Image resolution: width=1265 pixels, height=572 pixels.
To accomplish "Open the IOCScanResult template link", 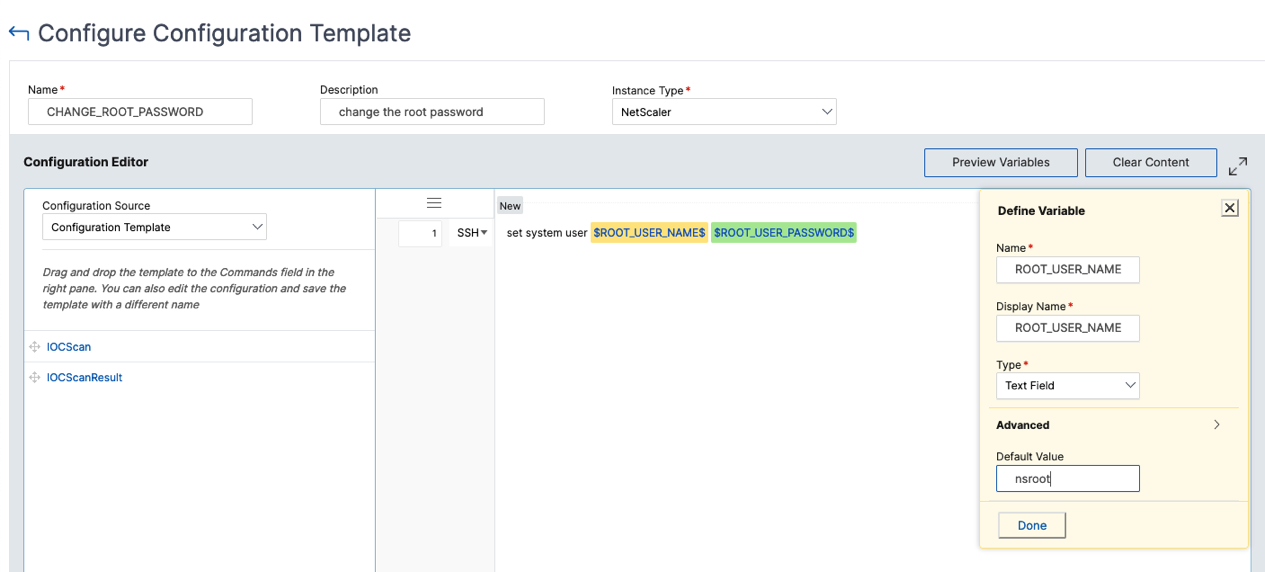I will pos(85,378).
